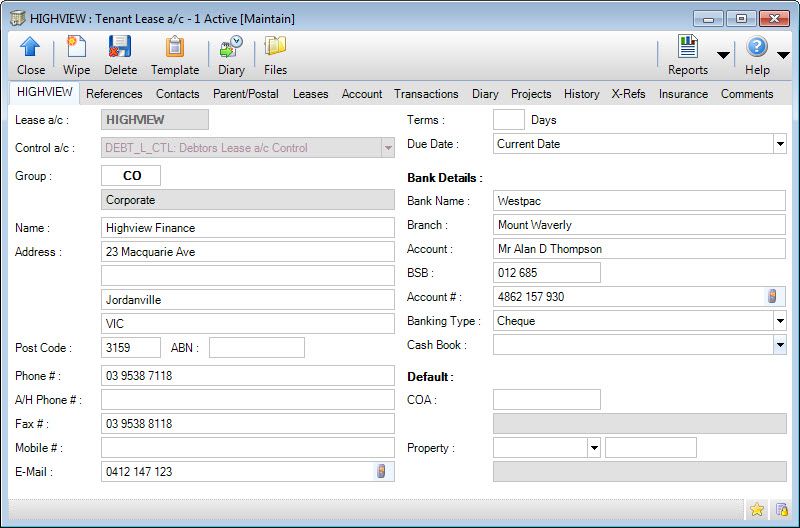
Task: Click the Jordanville suburb field
Action: [248, 299]
